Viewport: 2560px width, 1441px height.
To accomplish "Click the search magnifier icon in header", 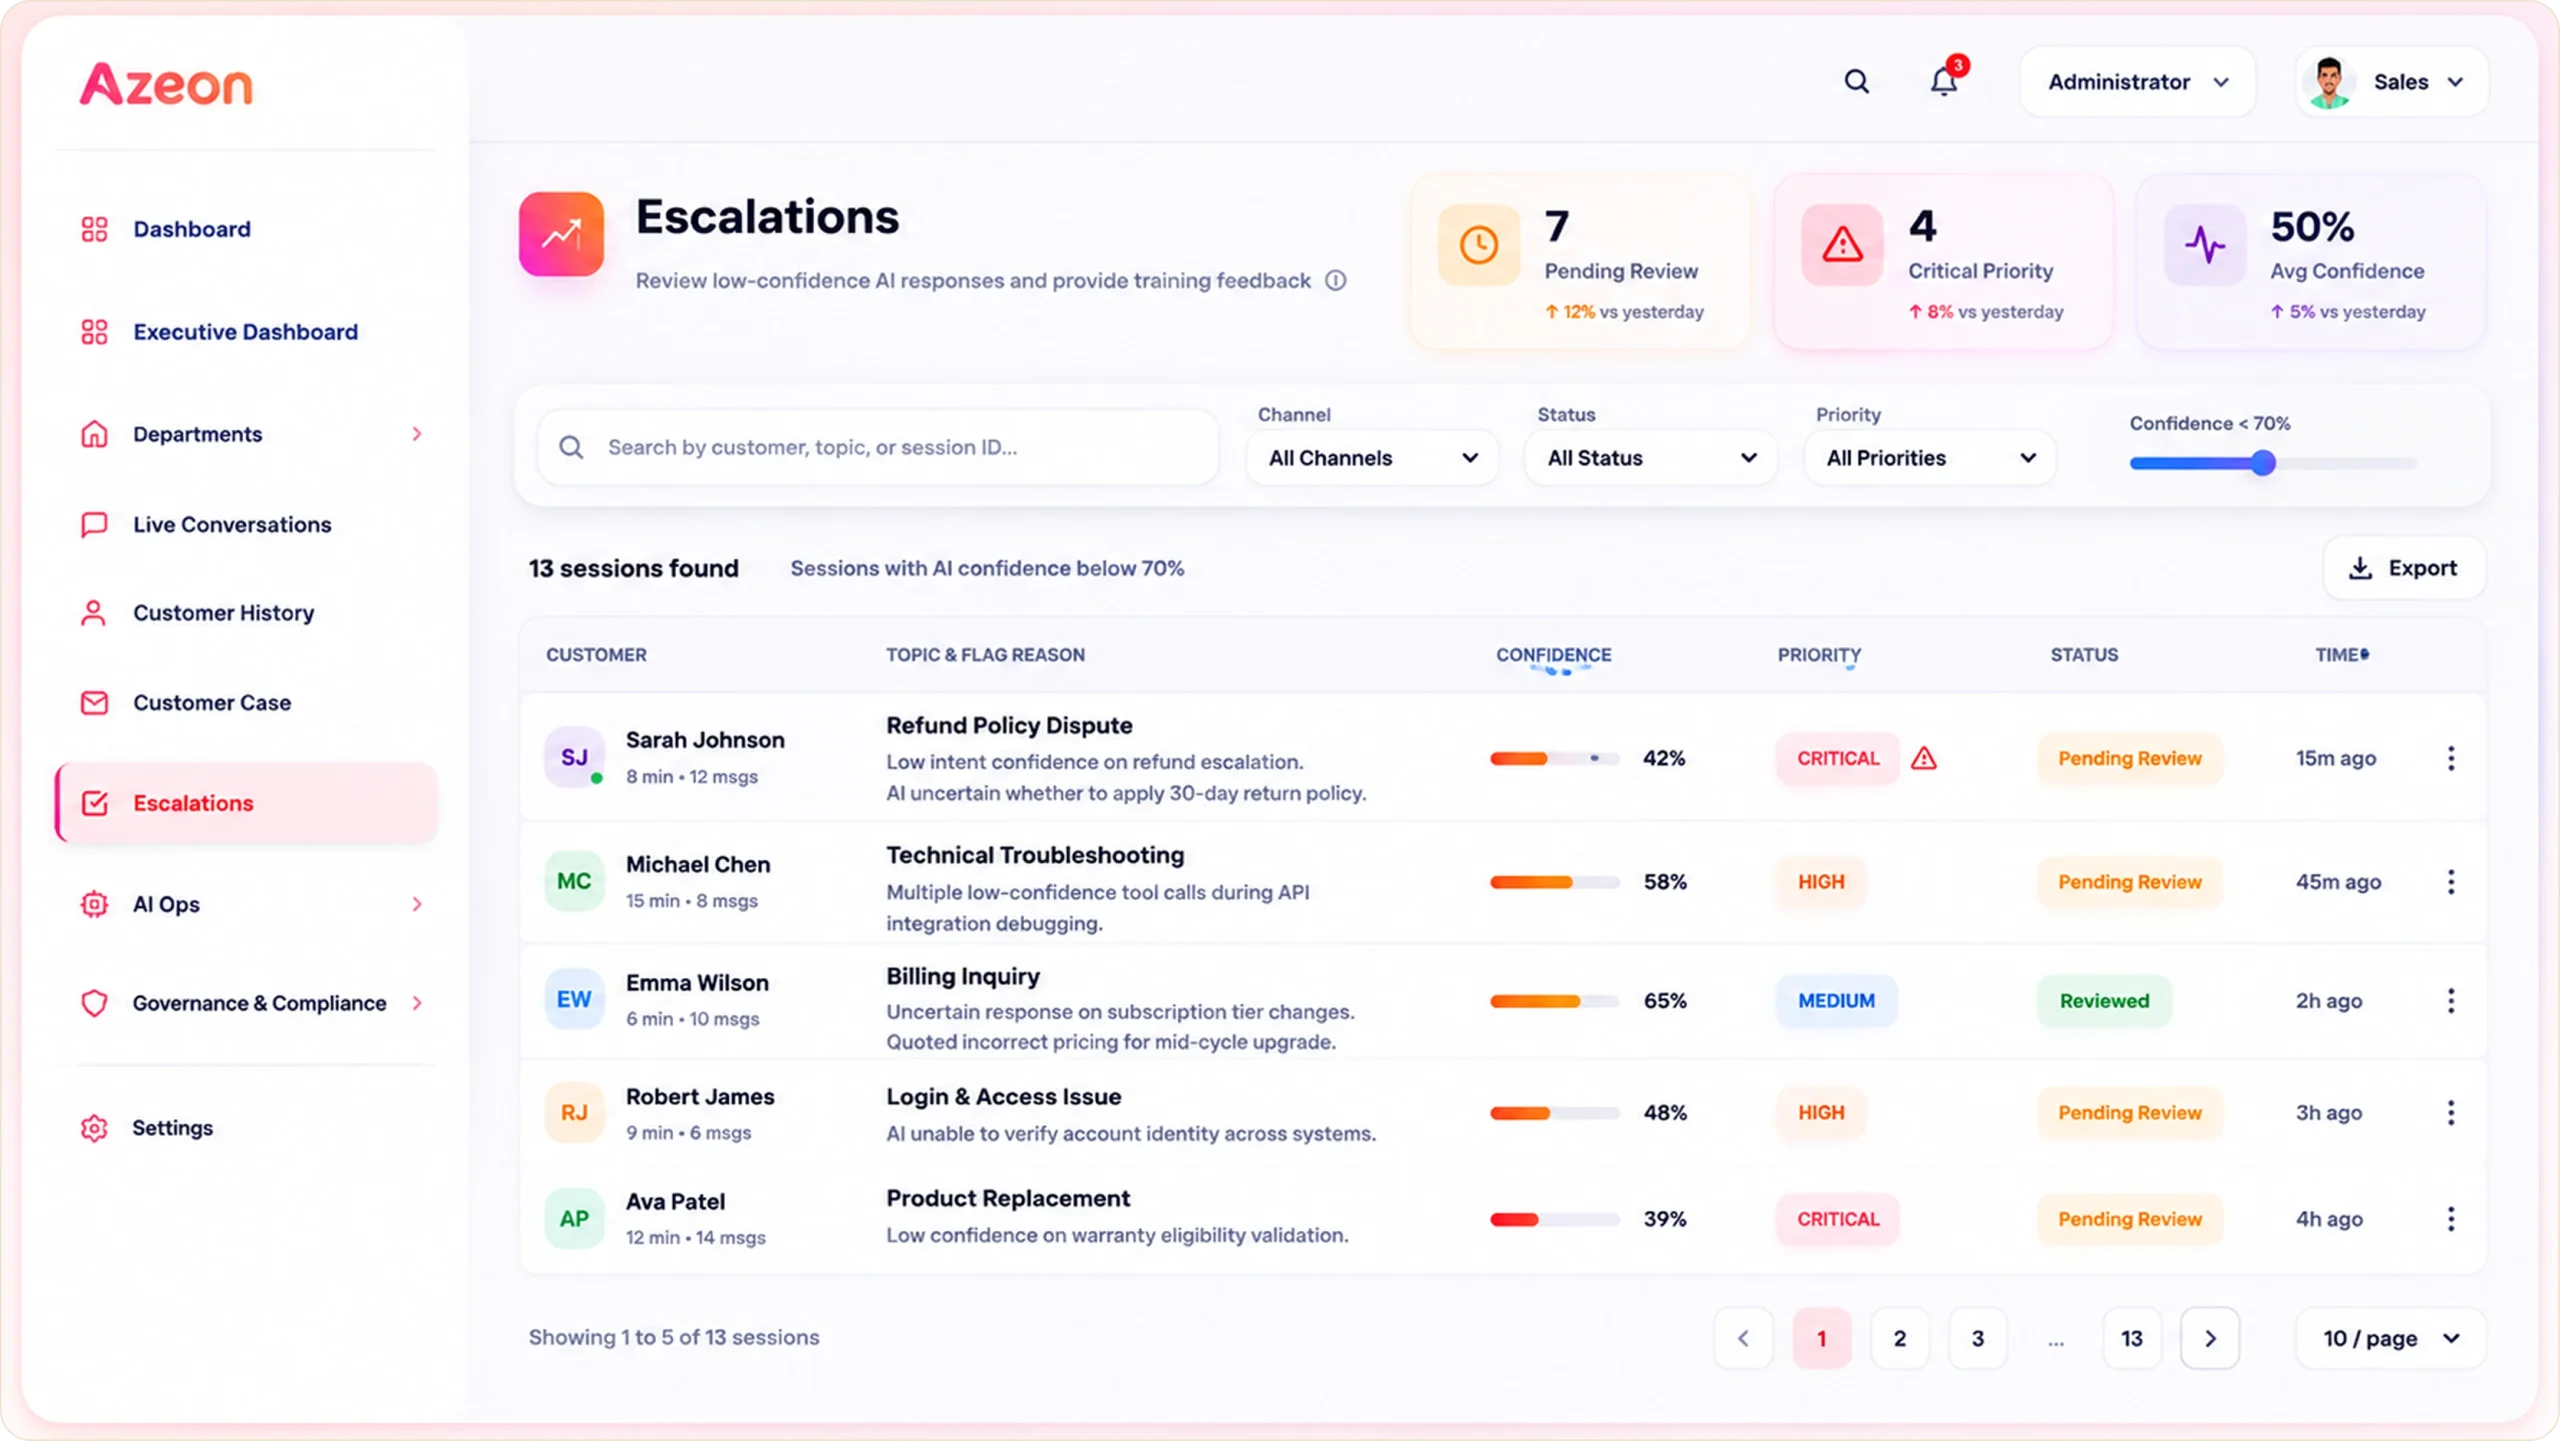I will [1856, 81].
